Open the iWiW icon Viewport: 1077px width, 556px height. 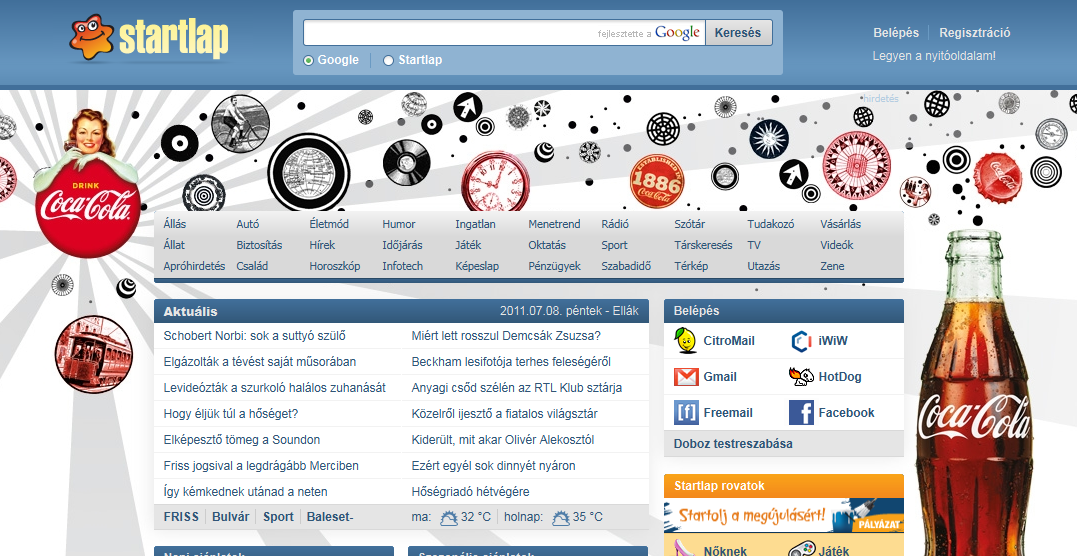pyautogui.click(x=801, y=340)
